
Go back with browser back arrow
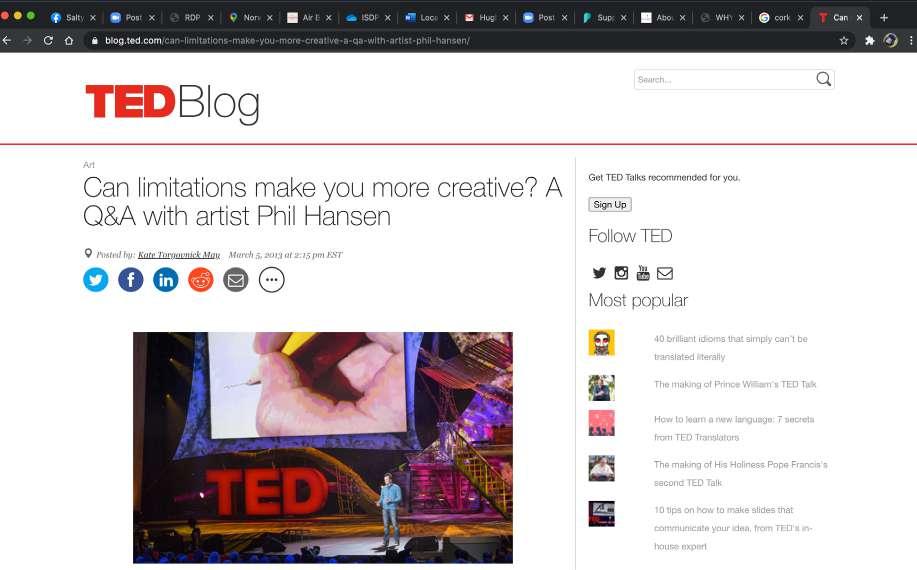point(7,40)
